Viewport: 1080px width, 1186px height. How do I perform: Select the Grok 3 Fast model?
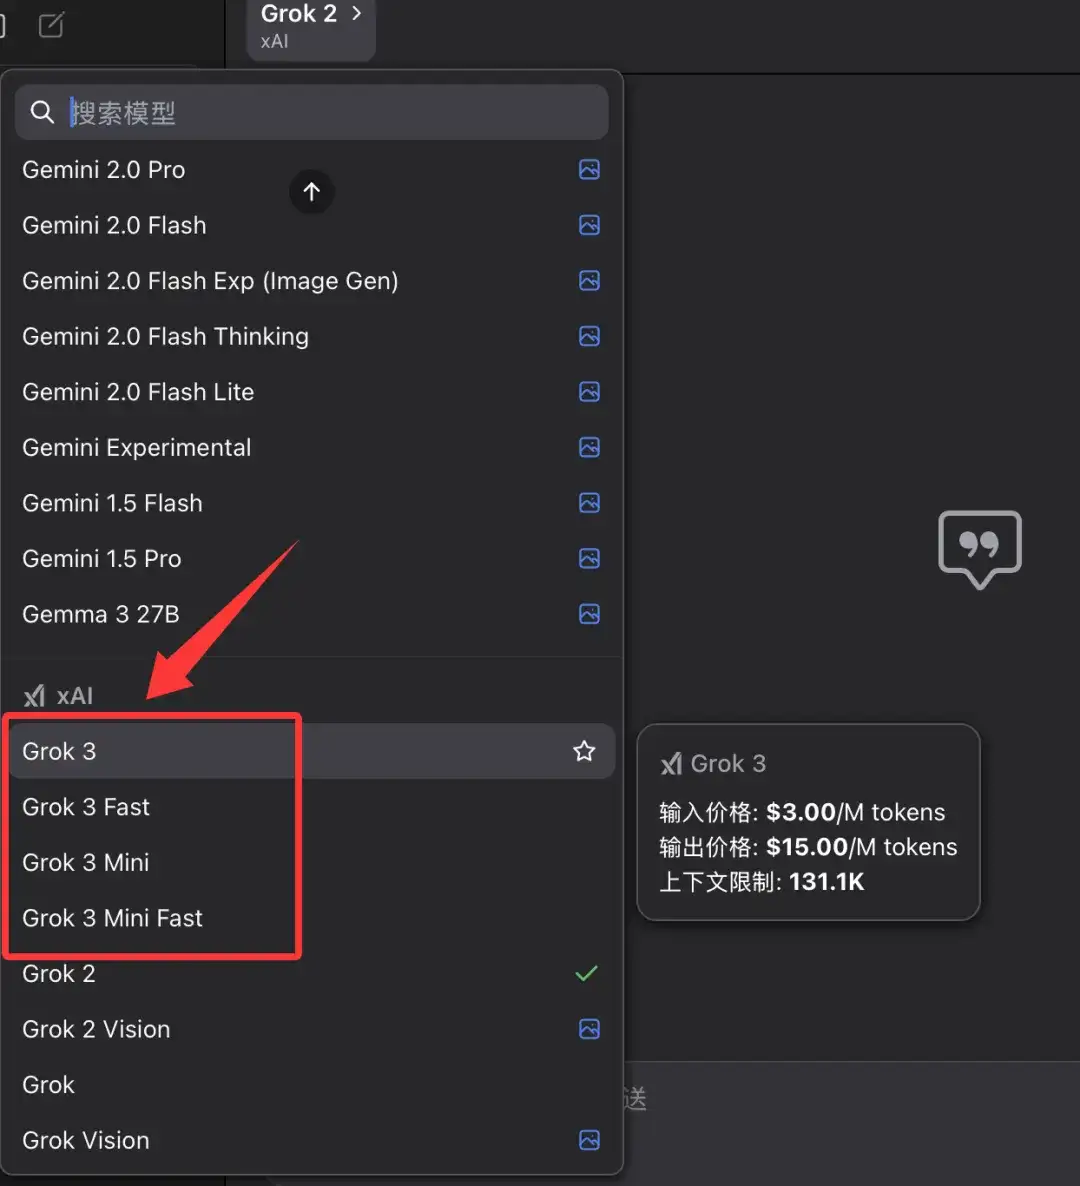[x=312, y=807]
